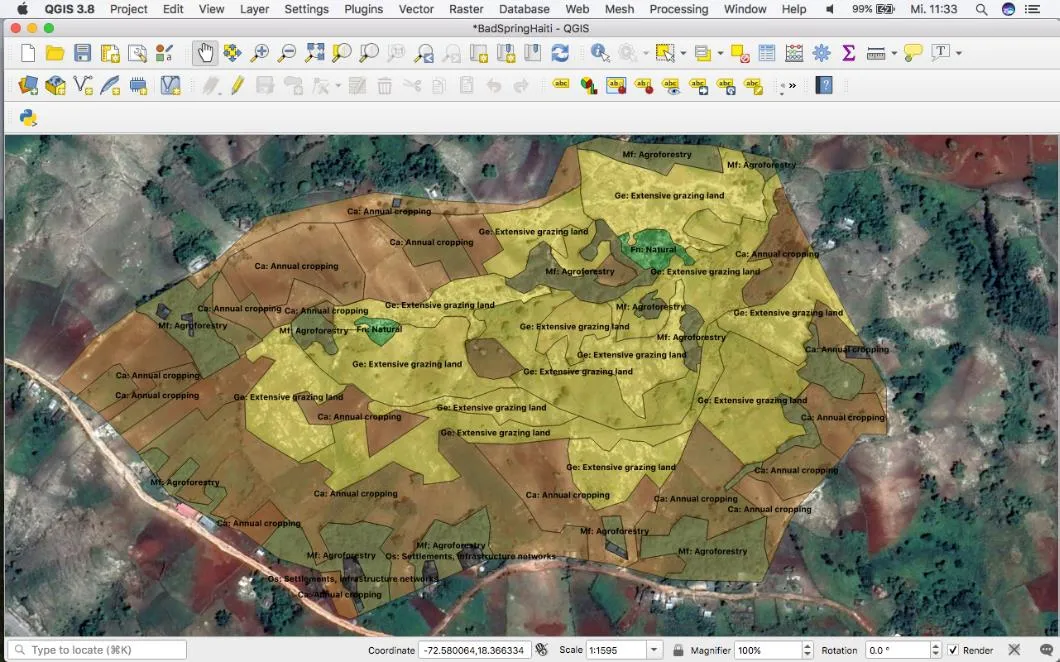Activate the Identify Features tool
Image resolution: width=1060 pixels, height=662 pixels.
[600, 53]
